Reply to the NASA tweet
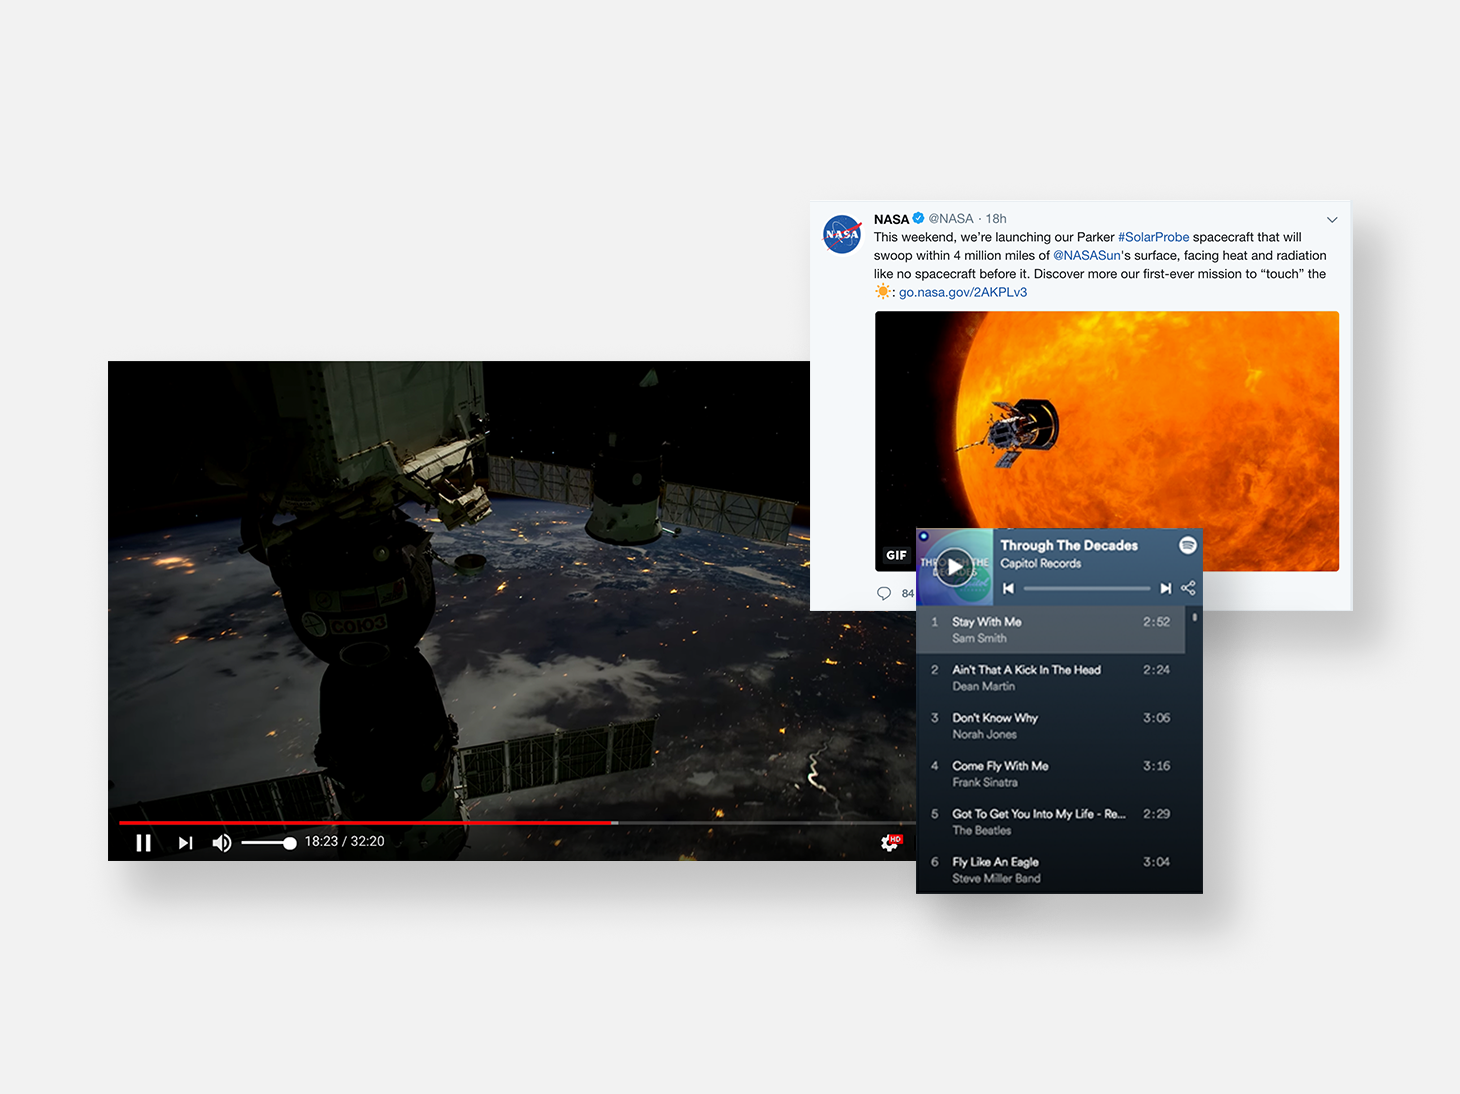1460x1094 pixels. tap(884, 593)
